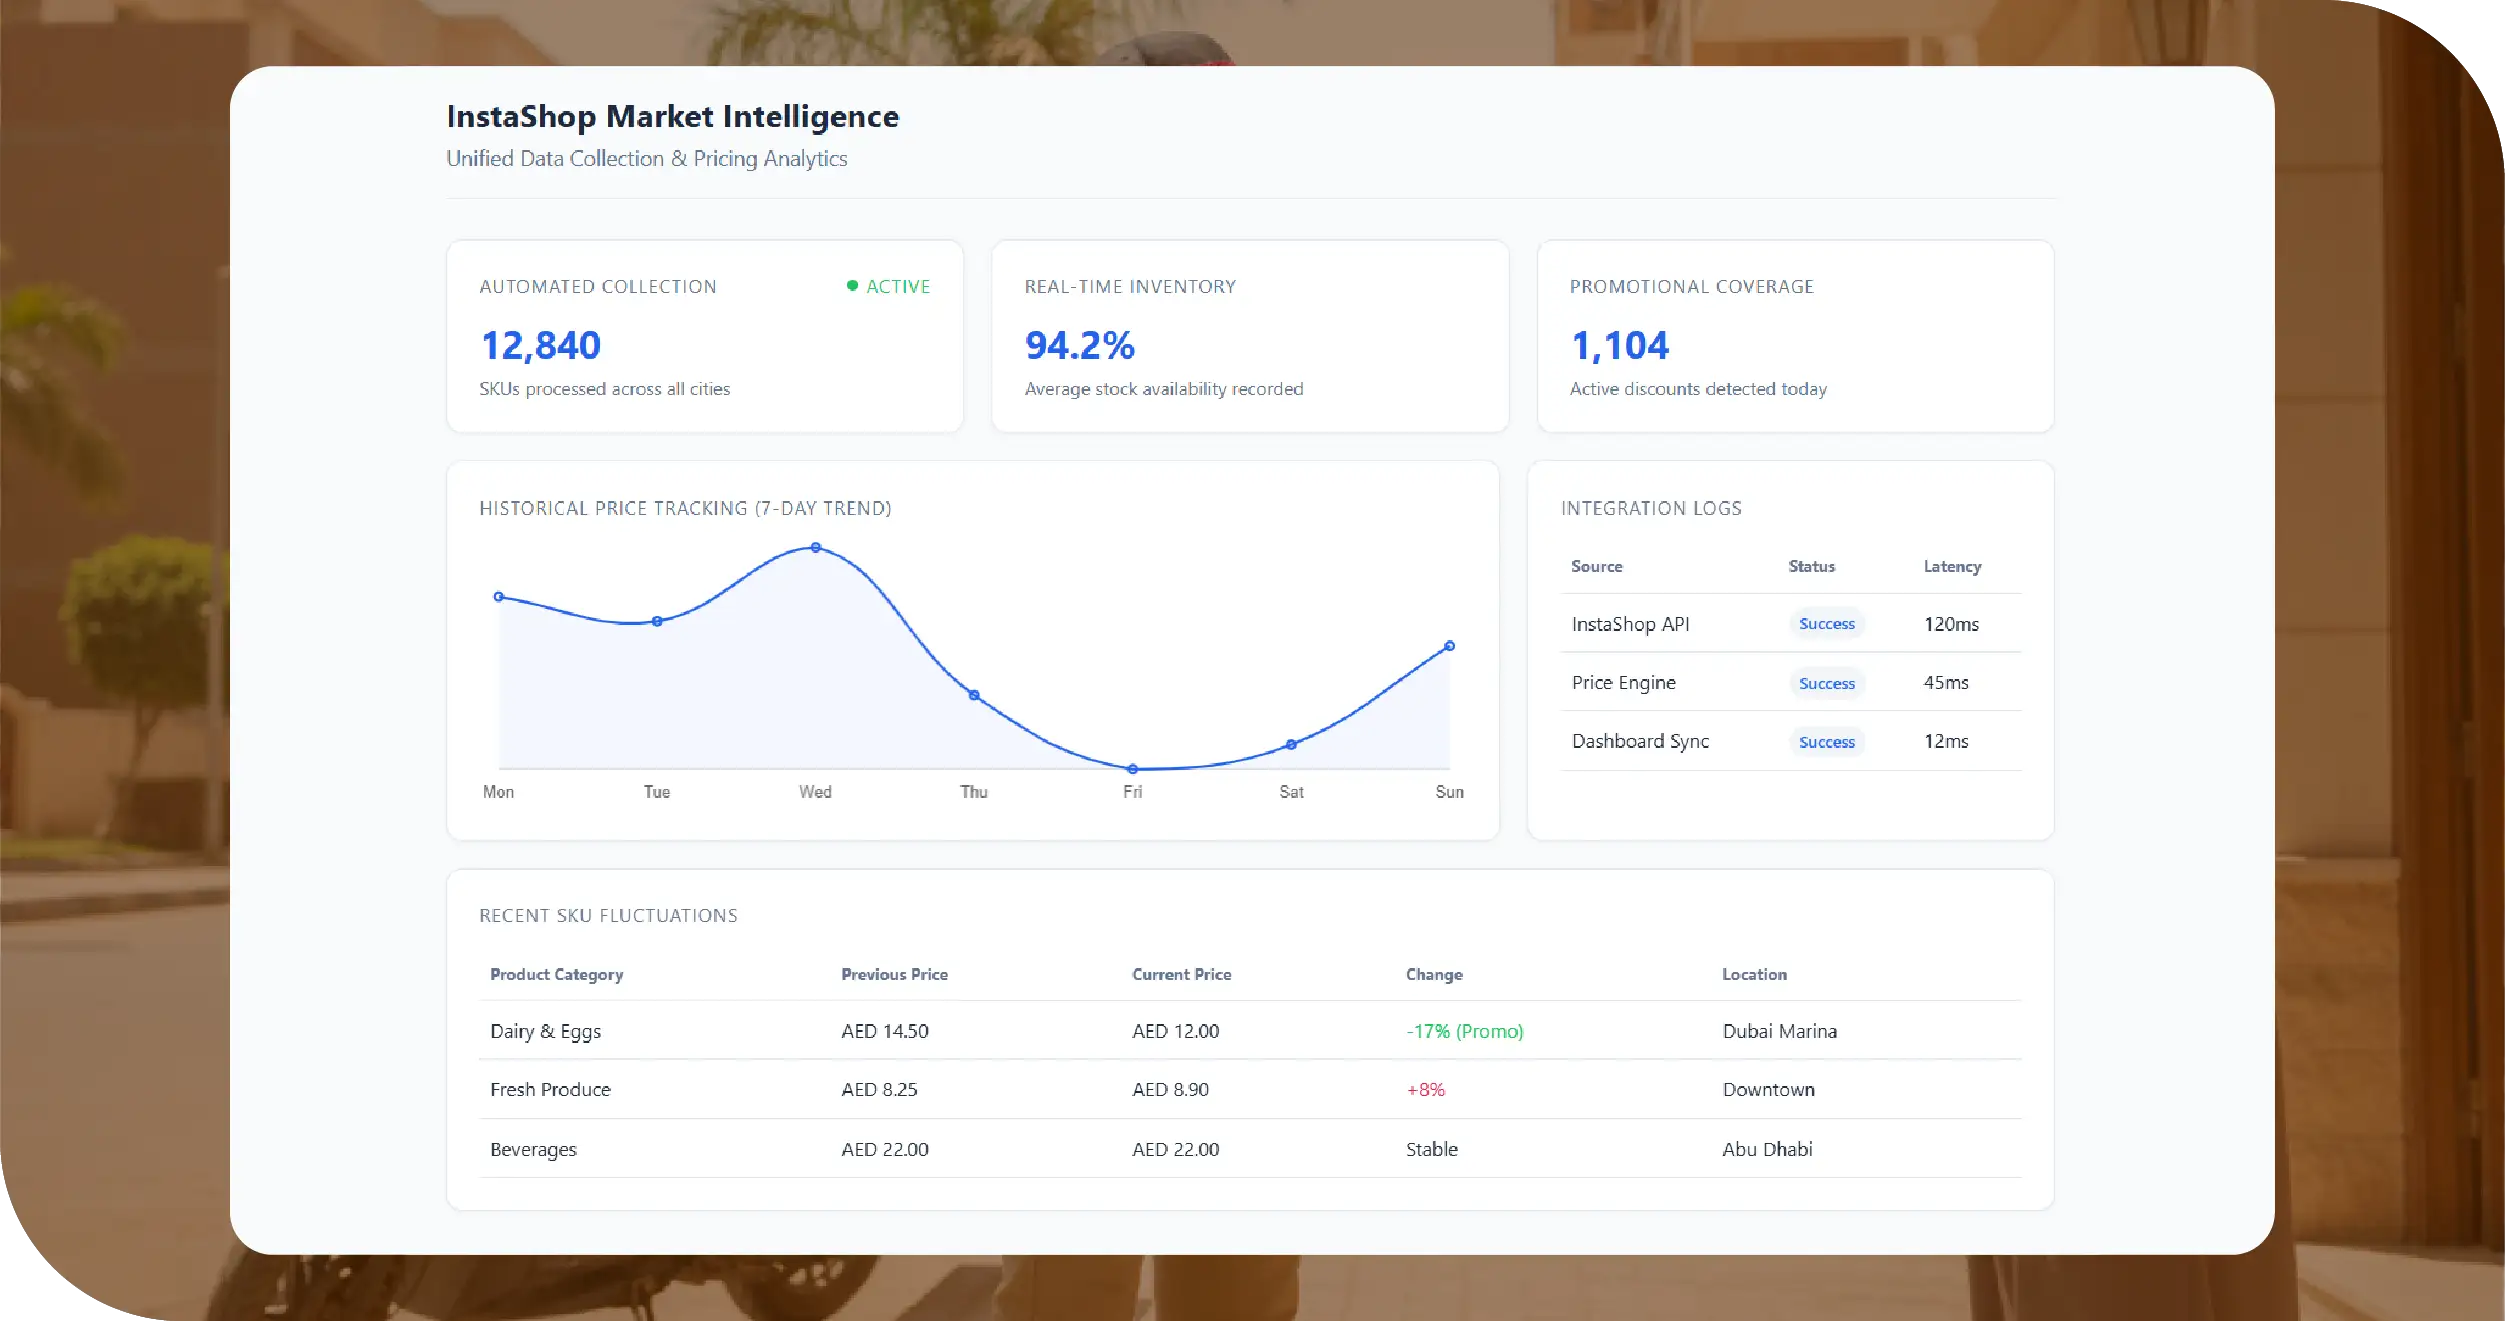The image size is (2506, 1321).
Task: Click the Fri lowest chart data point
Action: click(x=1132, y=769)
